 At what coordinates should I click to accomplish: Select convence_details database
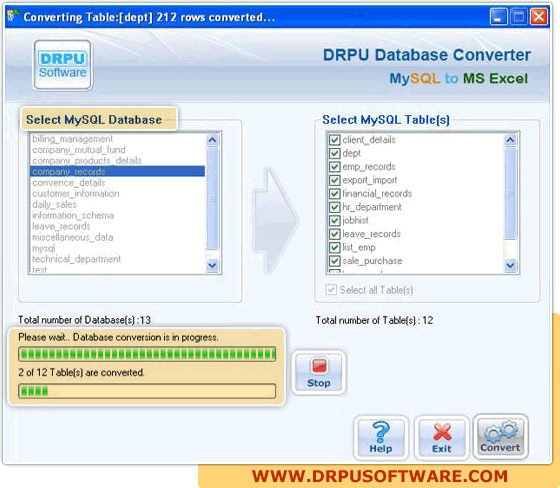[118, 183]
